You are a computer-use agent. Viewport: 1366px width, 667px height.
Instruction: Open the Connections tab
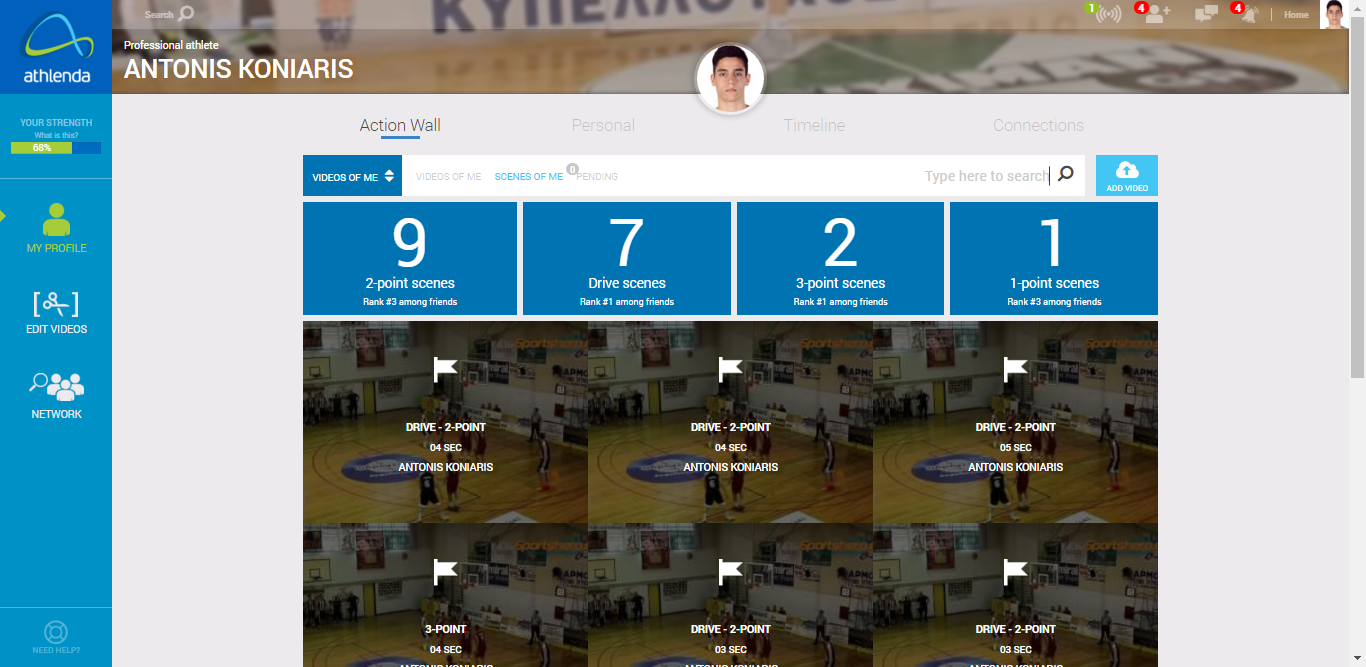[1038, 125]
